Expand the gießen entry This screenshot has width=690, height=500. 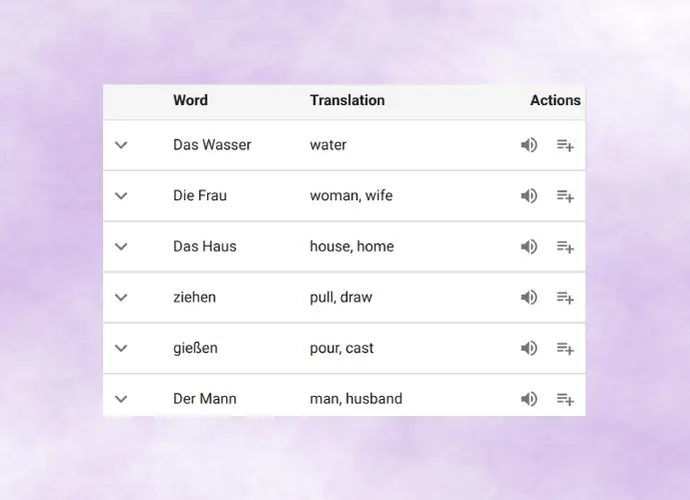point(121,348)
